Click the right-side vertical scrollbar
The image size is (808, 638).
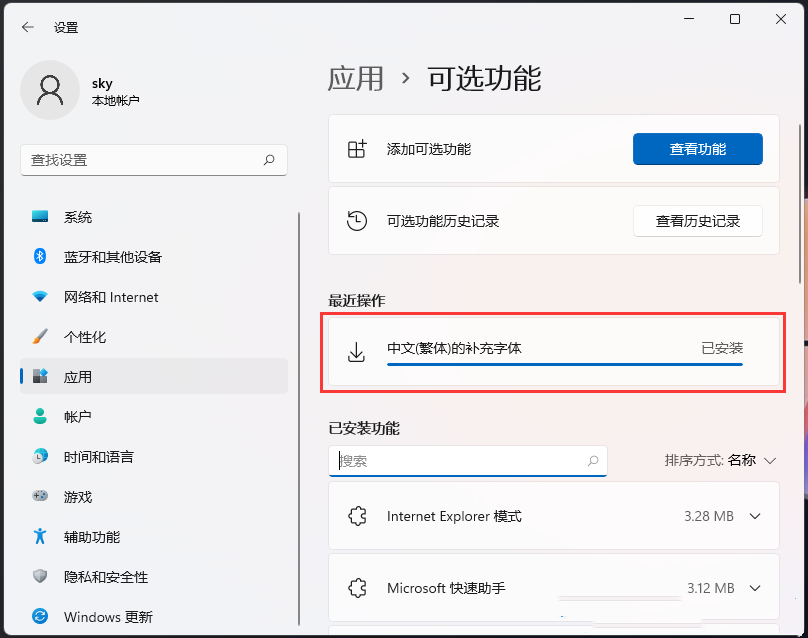800,203
